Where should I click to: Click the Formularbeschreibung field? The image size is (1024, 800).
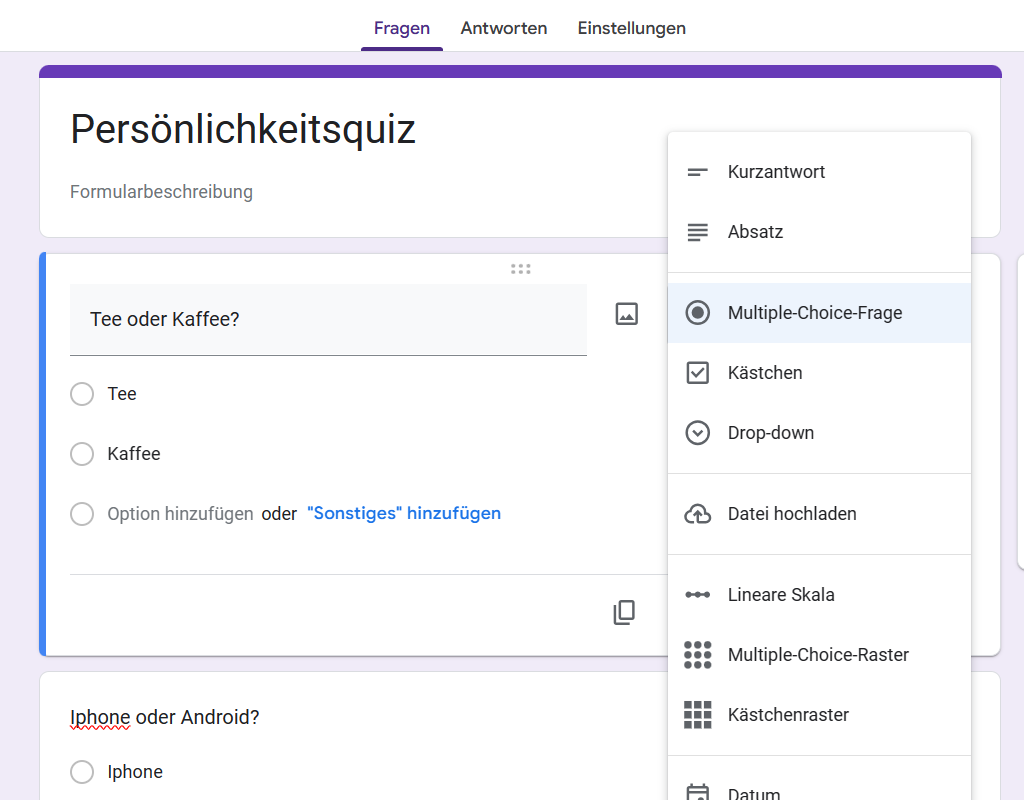(161, 191)
